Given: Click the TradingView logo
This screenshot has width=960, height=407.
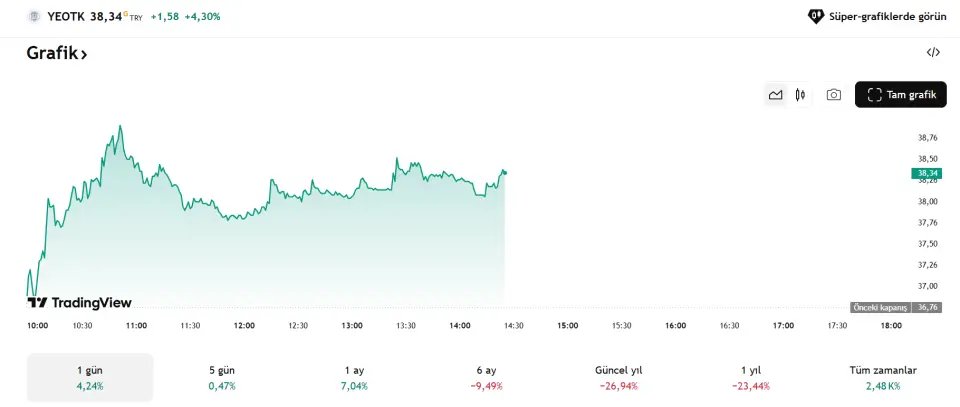Looking at the screenshot, I should point(79,302).
